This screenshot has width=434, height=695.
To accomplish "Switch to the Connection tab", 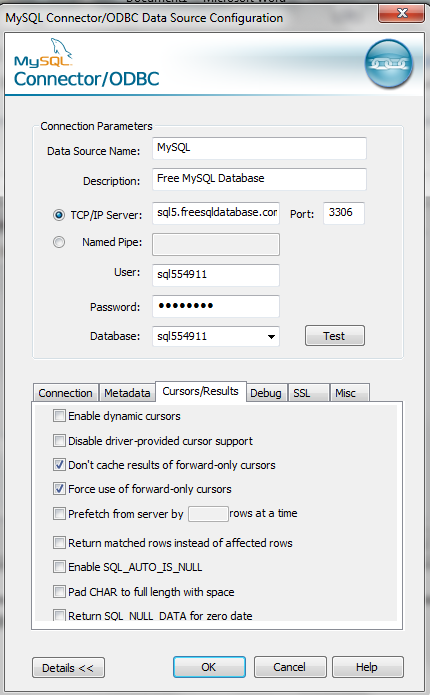I will pyautogui.click(x=66, y=393).
